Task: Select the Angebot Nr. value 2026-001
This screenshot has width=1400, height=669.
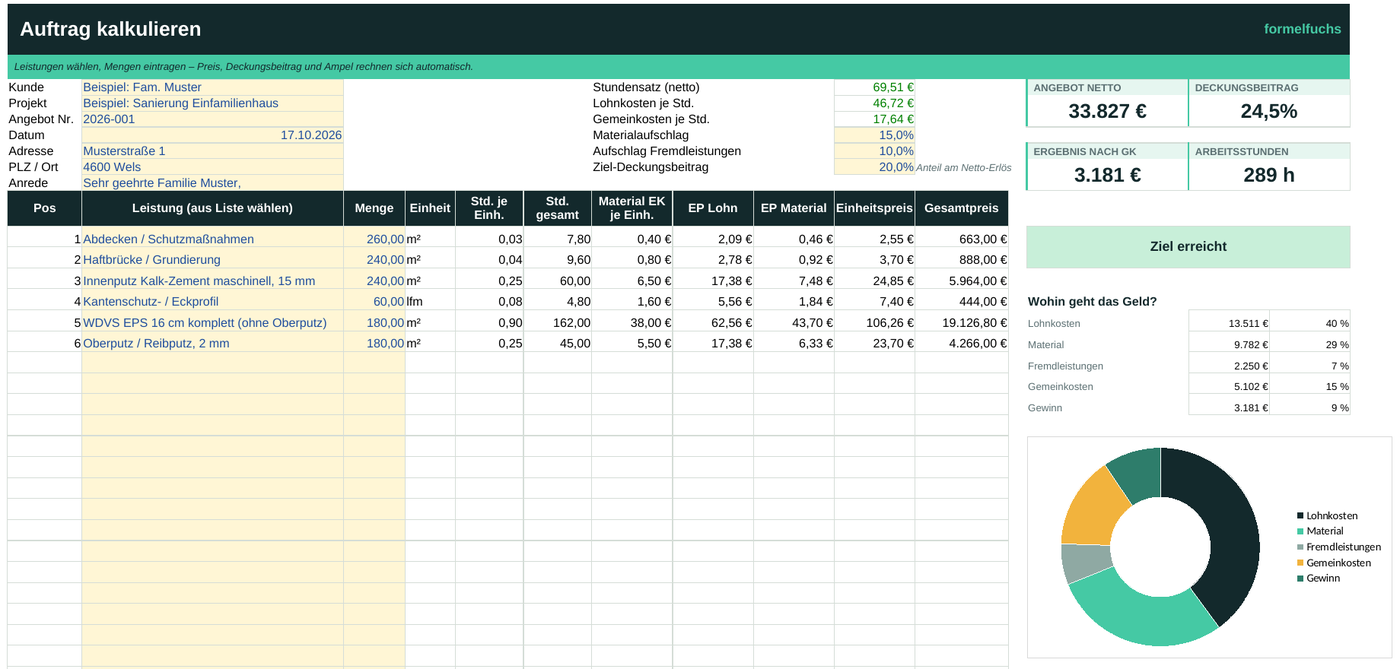Action: click(212, 119)
